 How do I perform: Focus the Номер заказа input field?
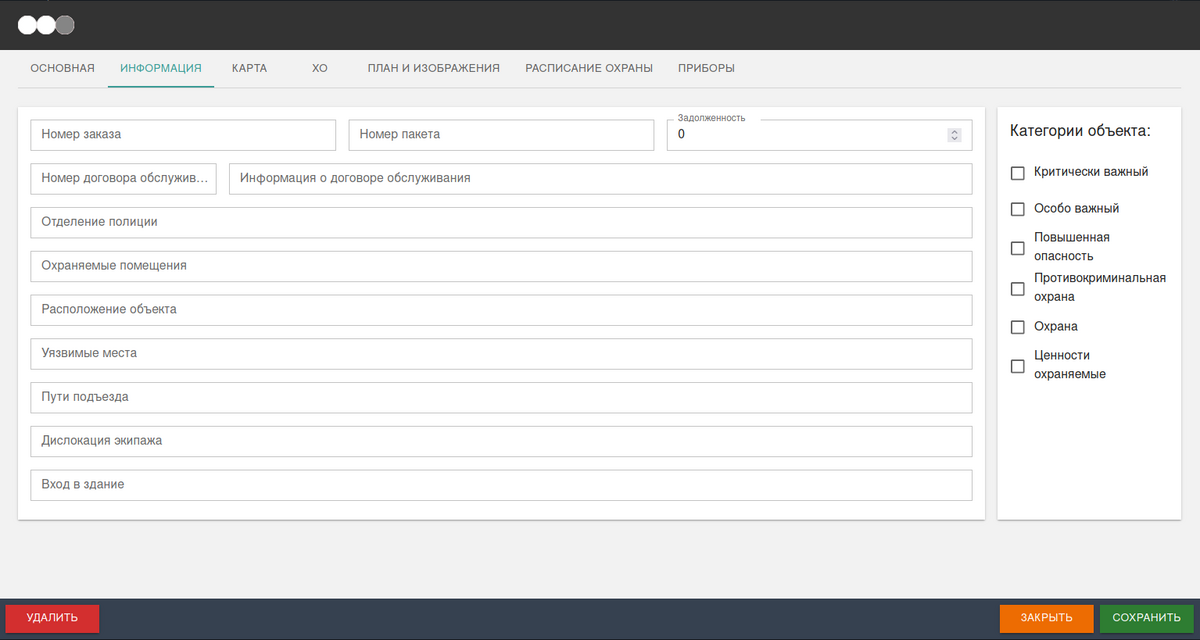pyautogui.click(x=183, y=135)
